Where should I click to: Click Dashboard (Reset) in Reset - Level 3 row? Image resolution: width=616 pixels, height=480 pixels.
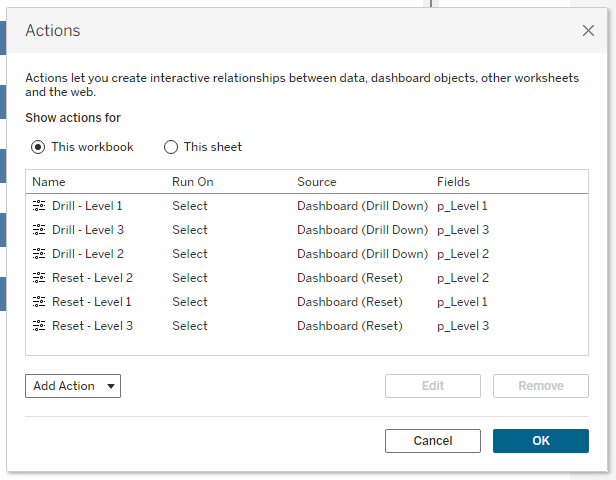(x=350, y=326)
